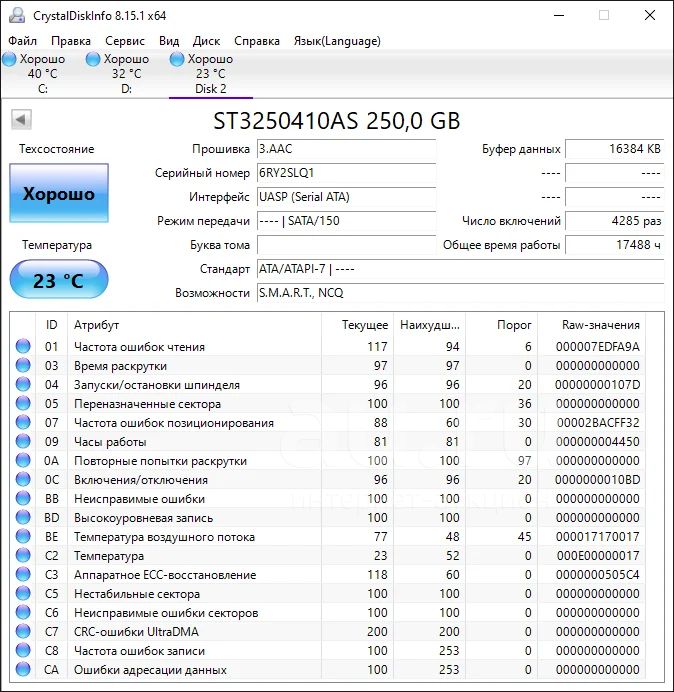Open the Файл menu

[22, 41]
